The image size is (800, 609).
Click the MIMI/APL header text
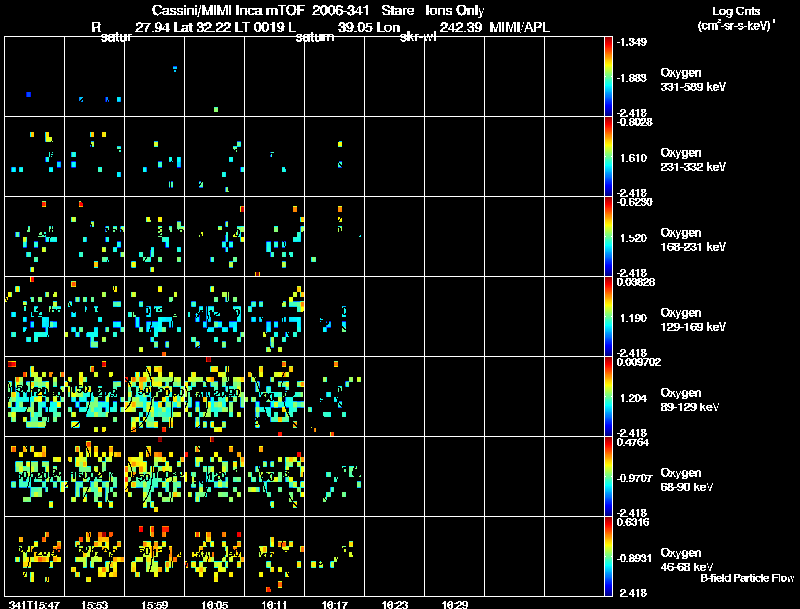[520, 27]
